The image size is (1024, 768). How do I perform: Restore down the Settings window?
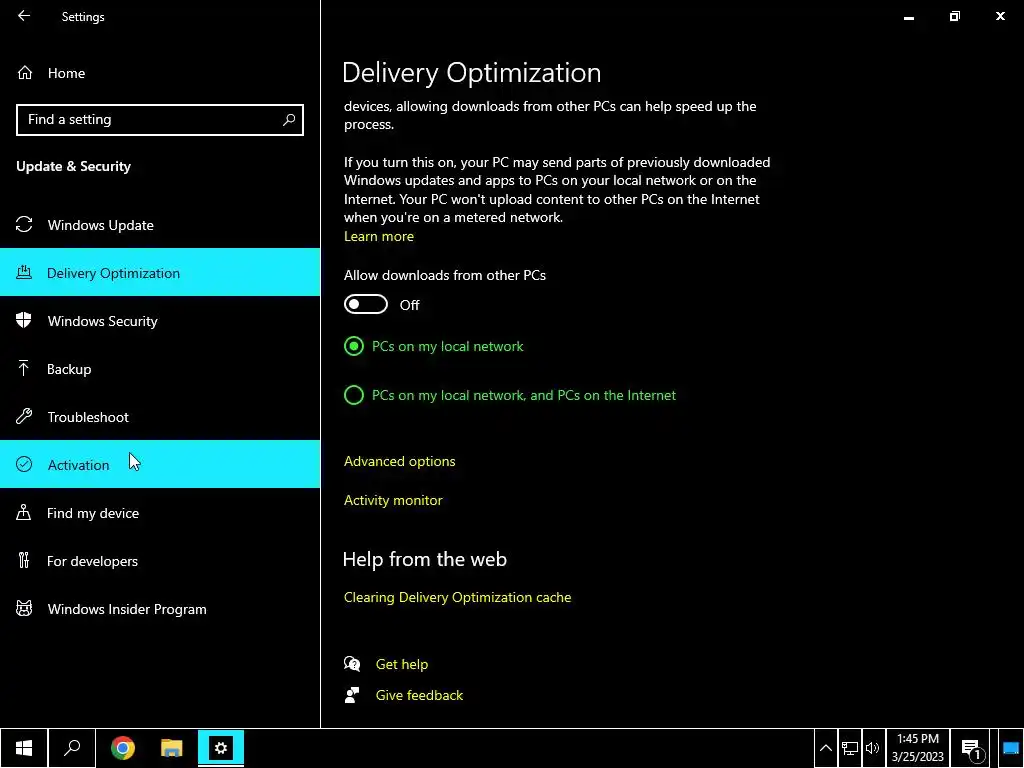954,16
